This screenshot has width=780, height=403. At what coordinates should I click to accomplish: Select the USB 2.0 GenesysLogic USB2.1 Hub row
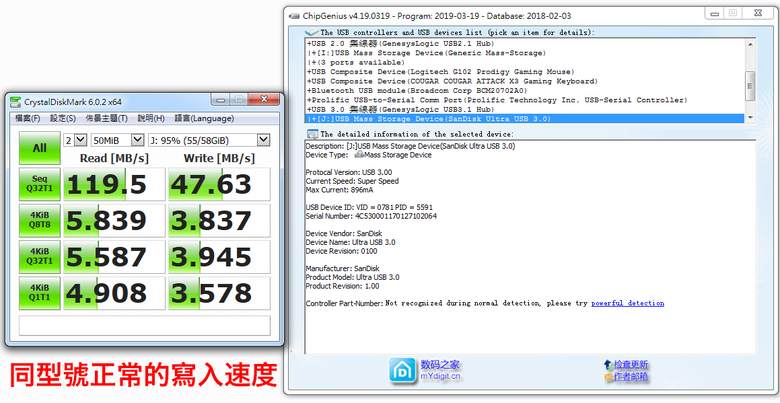(x=525, y=43)
